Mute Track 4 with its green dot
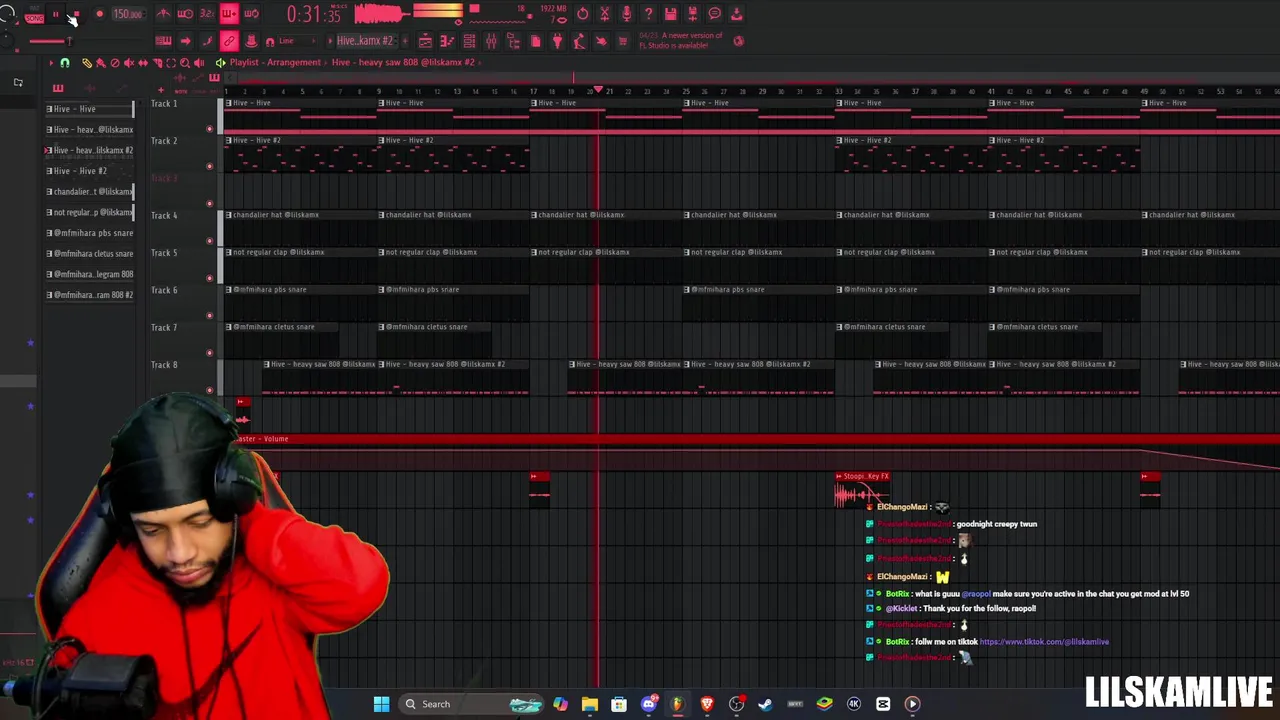 tap(209, 241)
